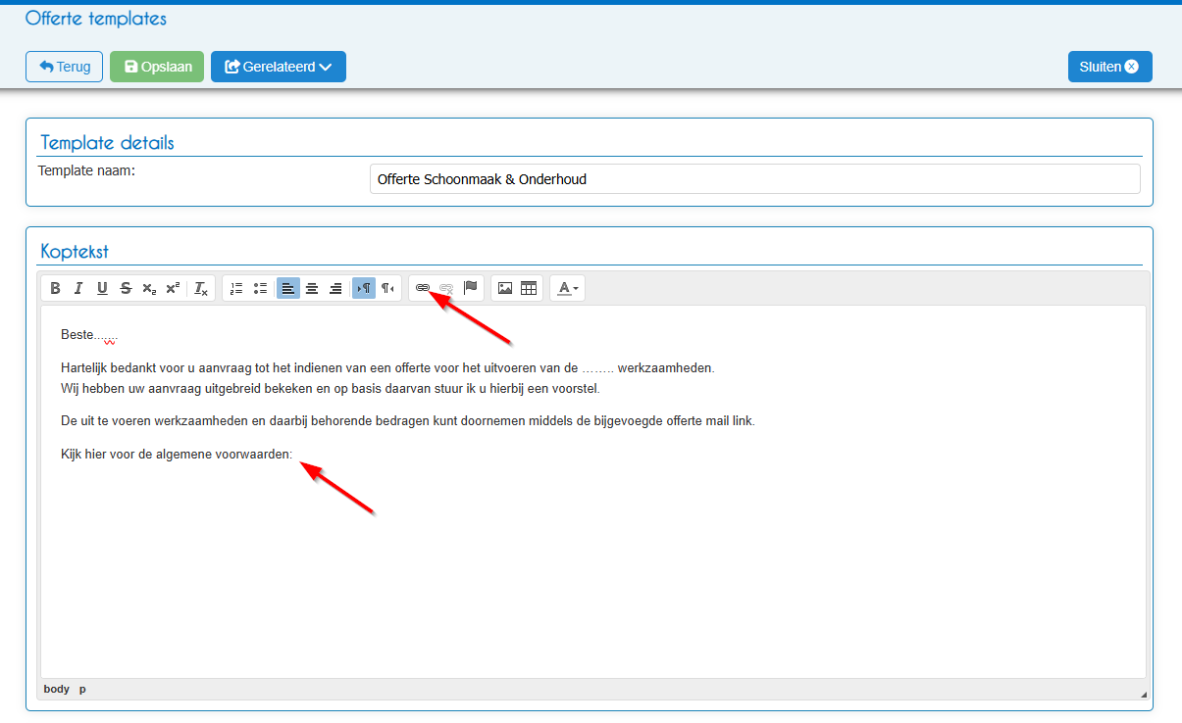This screenshot has width=1182, height=723.
Task: Apply underline formatting
Action: point(102,288)
